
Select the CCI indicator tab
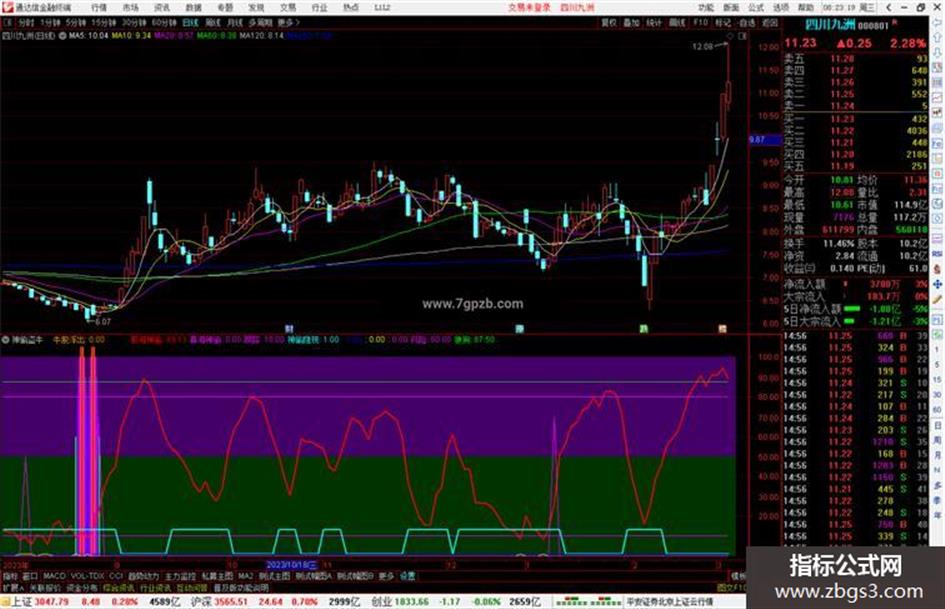116,576
